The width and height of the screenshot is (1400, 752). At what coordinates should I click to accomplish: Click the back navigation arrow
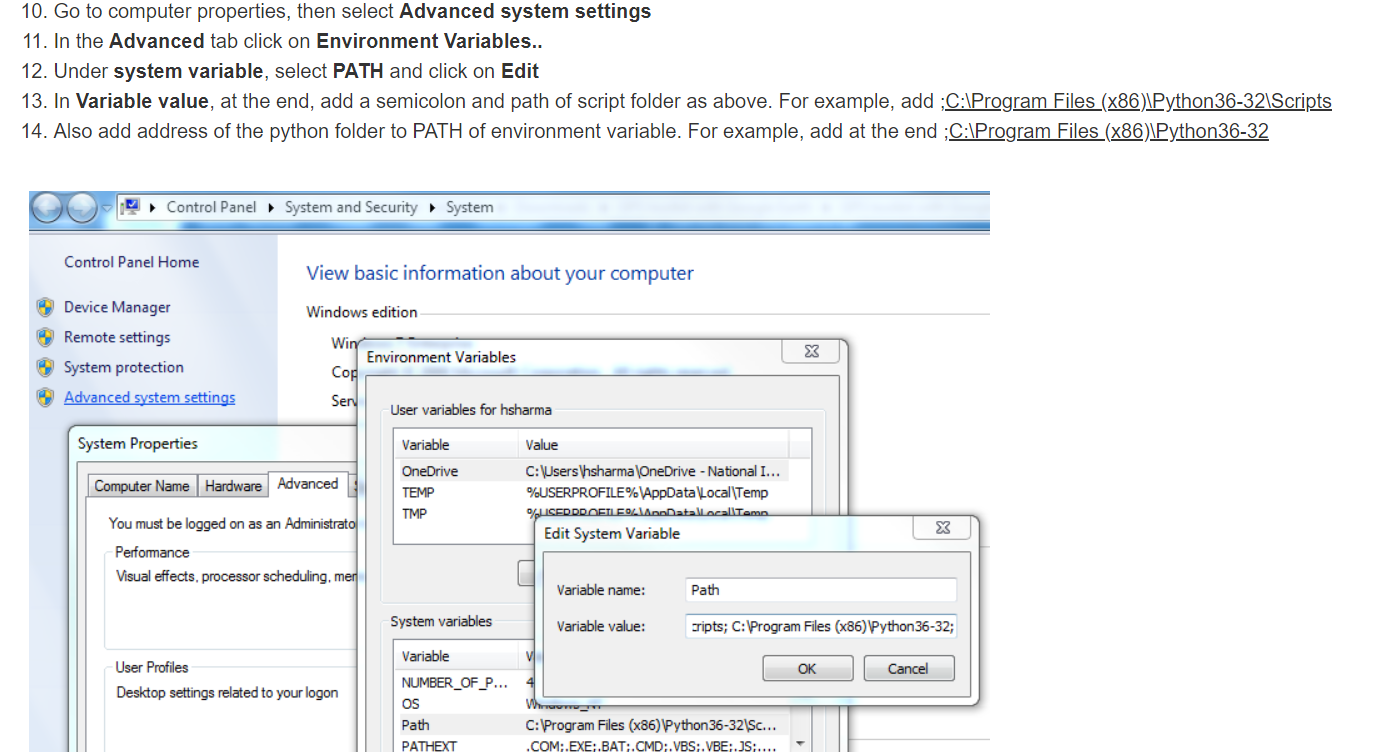point(47,207)
